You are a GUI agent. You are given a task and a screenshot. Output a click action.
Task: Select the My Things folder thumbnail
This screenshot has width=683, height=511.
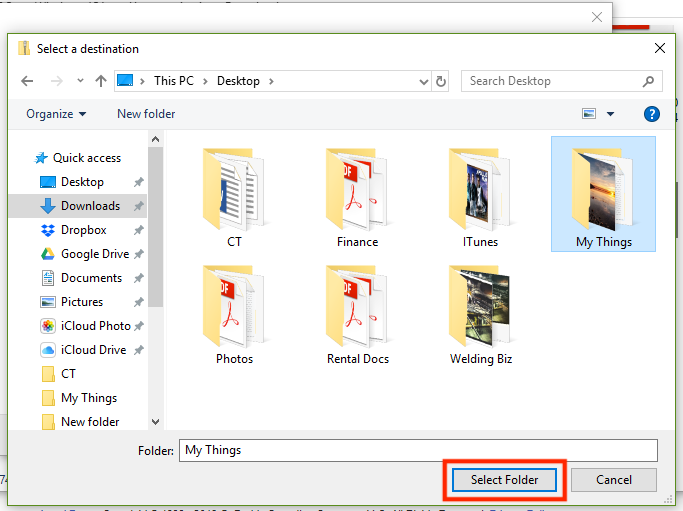click(x=603, y=194)
